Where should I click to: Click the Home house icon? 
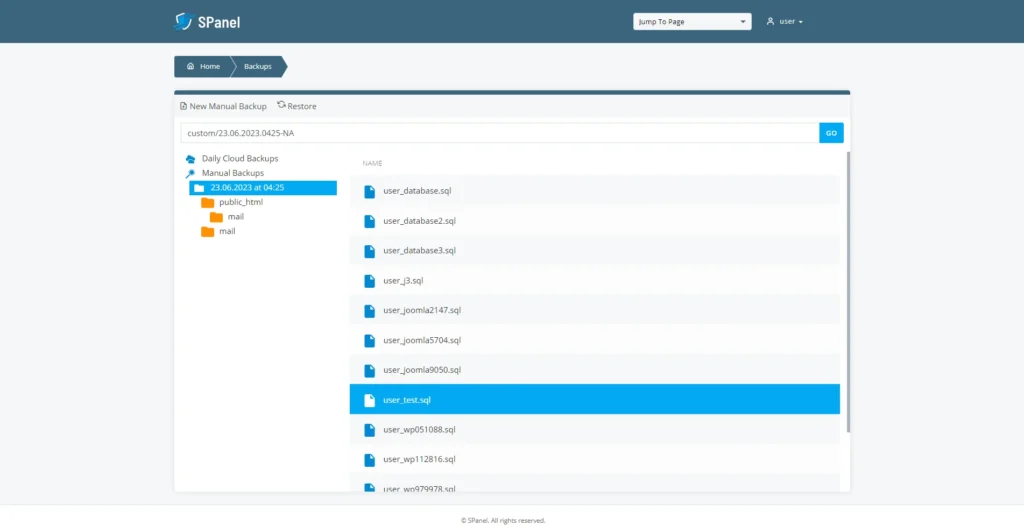click(x=191, y=67)
